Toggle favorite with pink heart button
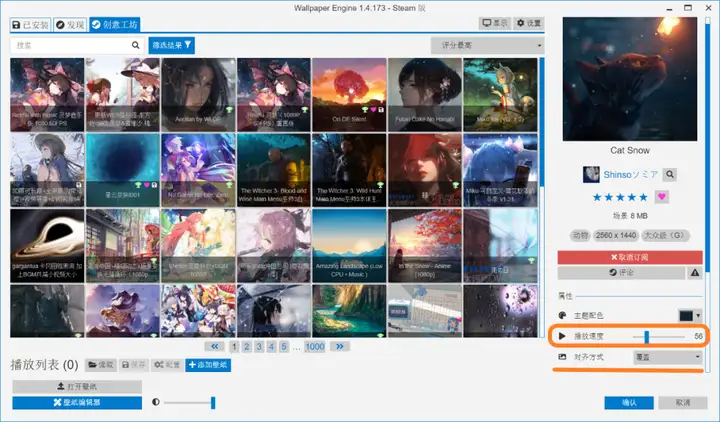Screen dimensions: 720x422 point(662,197)
